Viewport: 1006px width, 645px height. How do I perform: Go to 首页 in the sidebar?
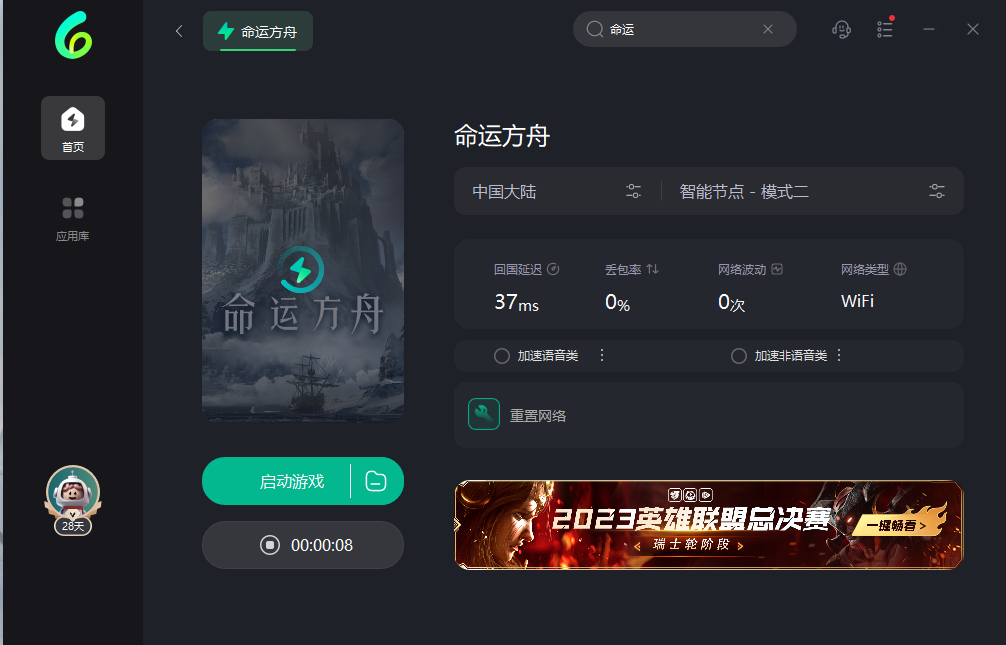click(x=73, y=128)
